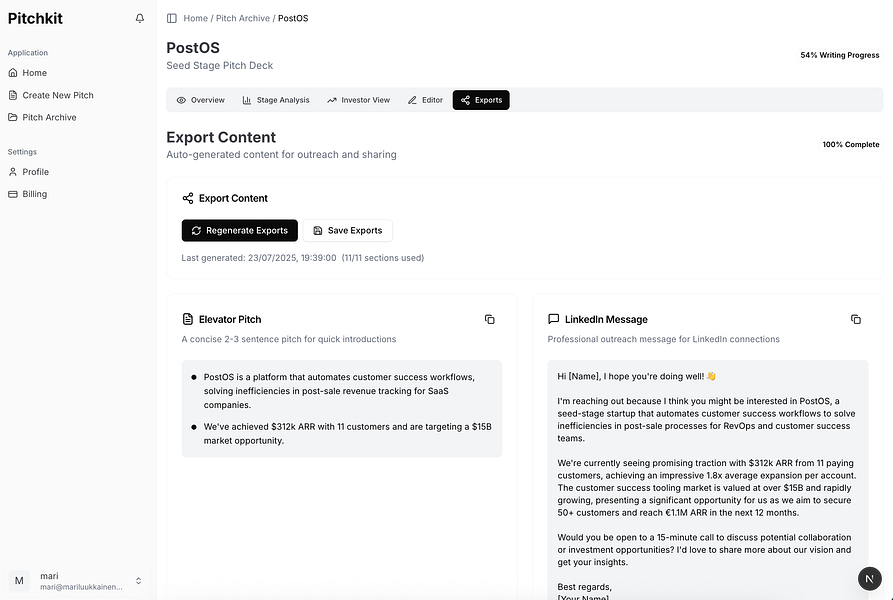
Task: Click the notification bell icon
Action: tap(139, 17)
